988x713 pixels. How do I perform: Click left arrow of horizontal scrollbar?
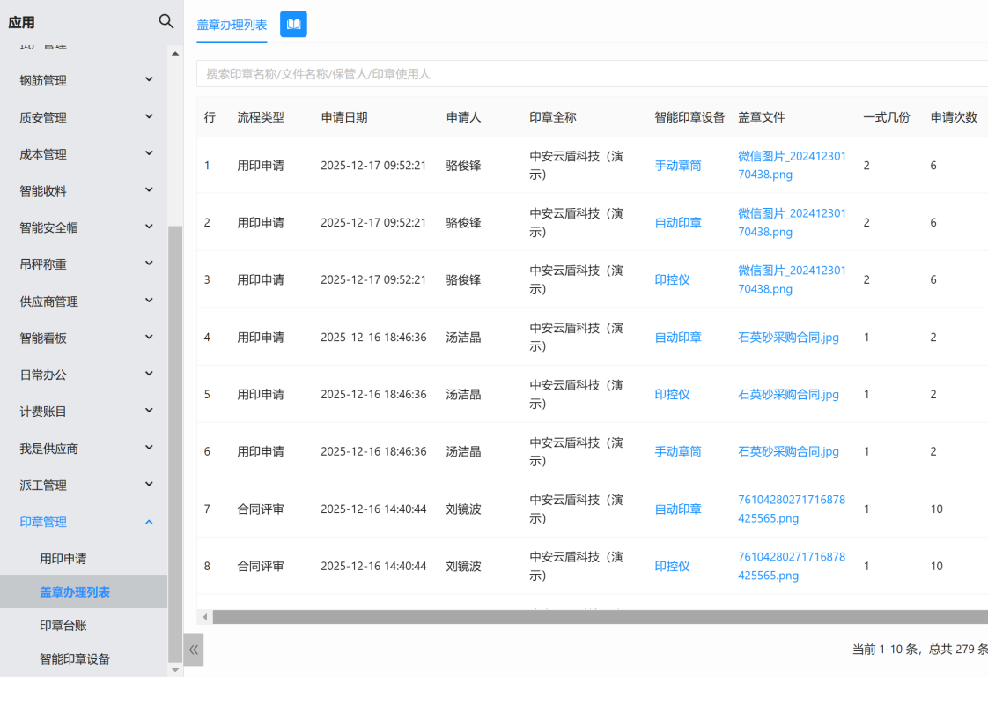pos(204,617)
